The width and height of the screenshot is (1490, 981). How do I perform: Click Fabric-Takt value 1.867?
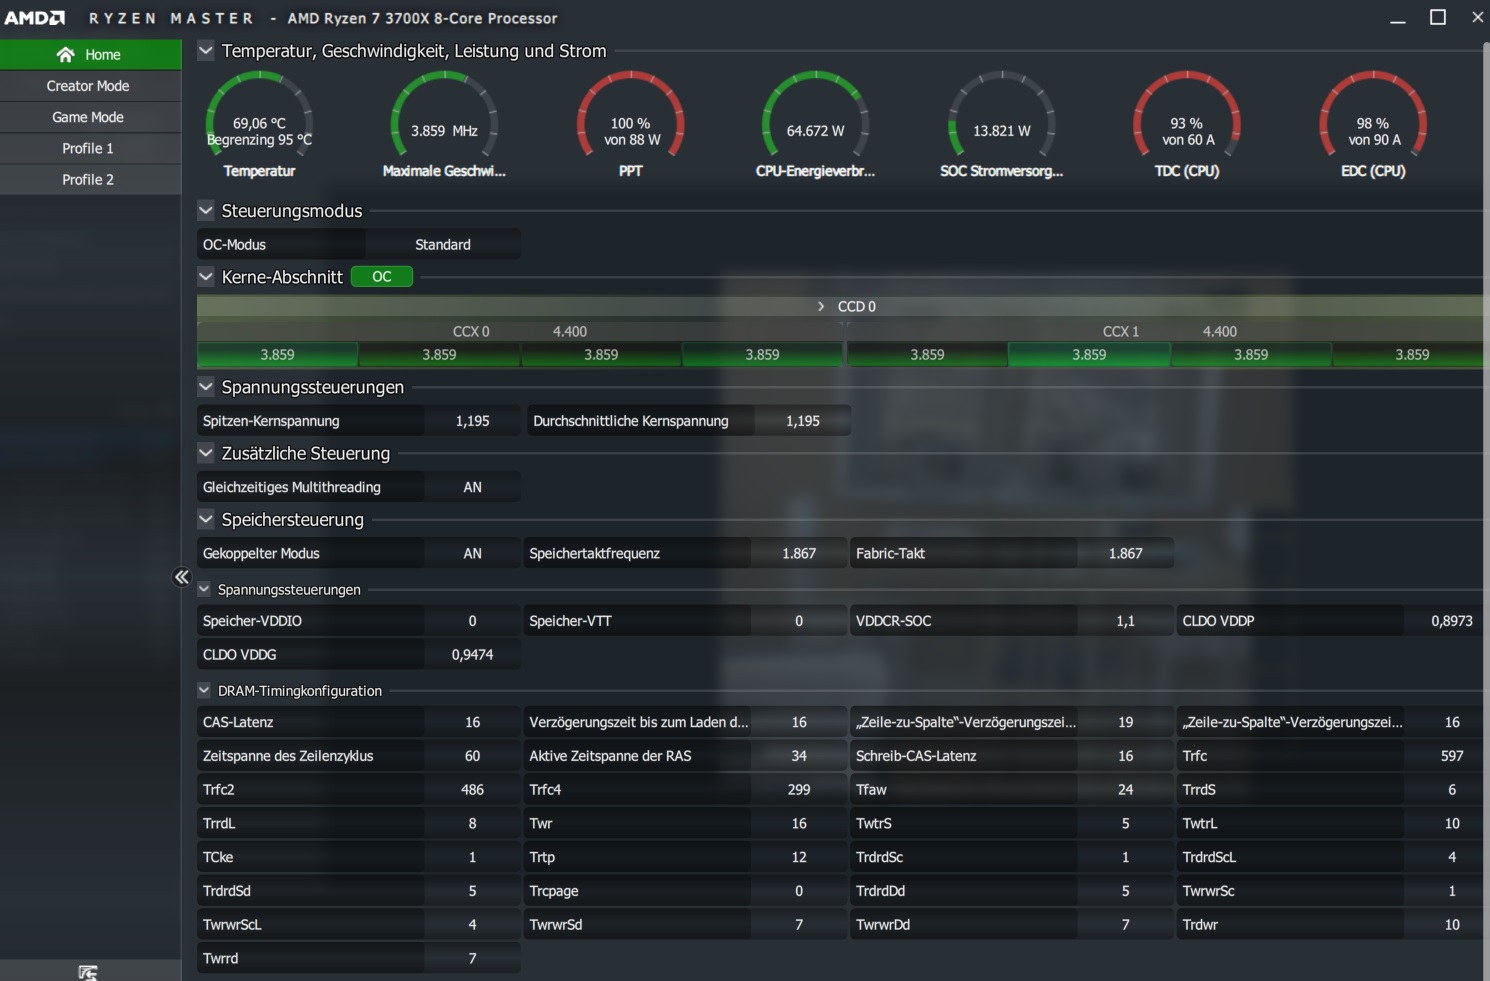coord(1125,553)
